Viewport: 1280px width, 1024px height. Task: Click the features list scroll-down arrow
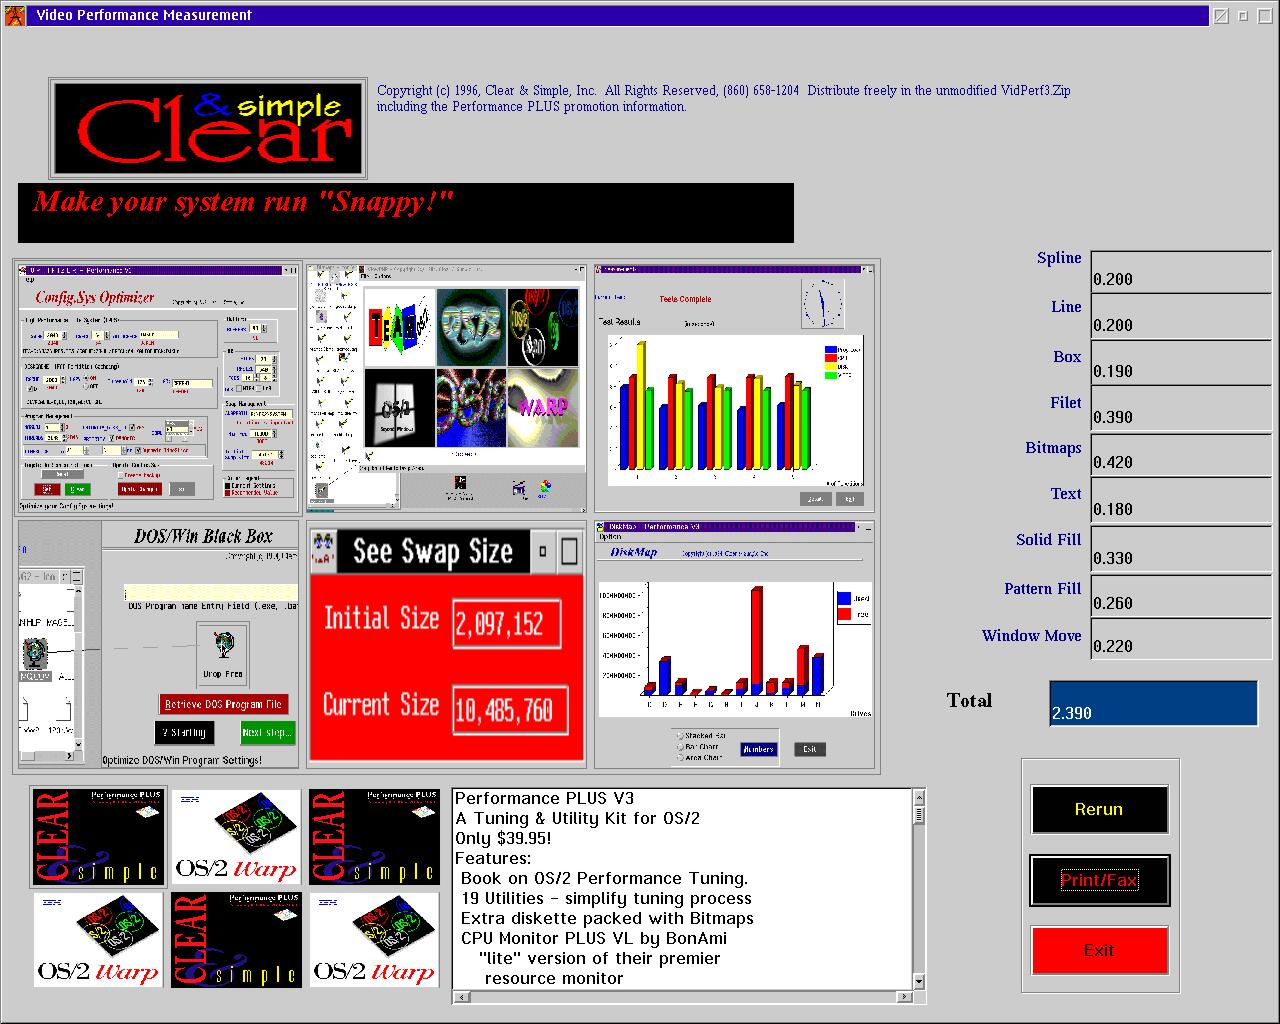919,982
